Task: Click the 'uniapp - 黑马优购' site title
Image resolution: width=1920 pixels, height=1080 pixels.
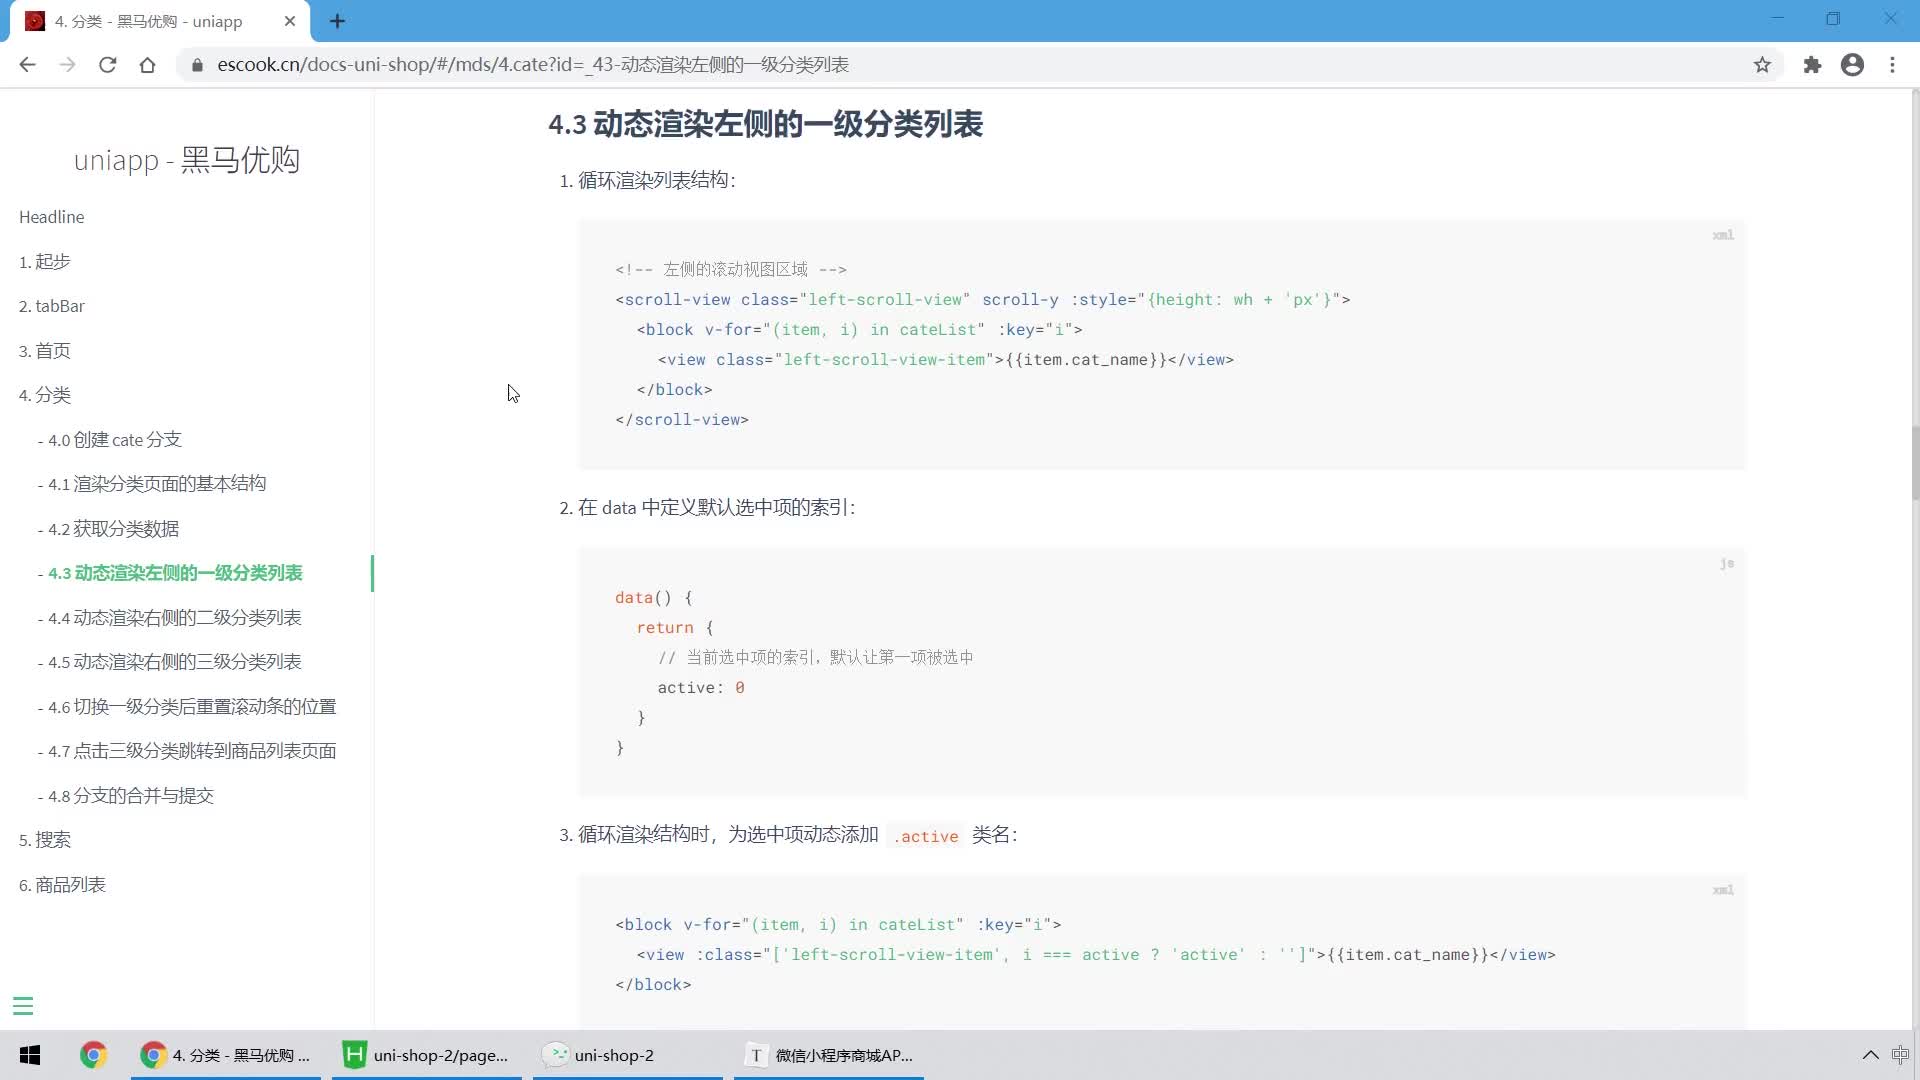Action: coord(187,160)
